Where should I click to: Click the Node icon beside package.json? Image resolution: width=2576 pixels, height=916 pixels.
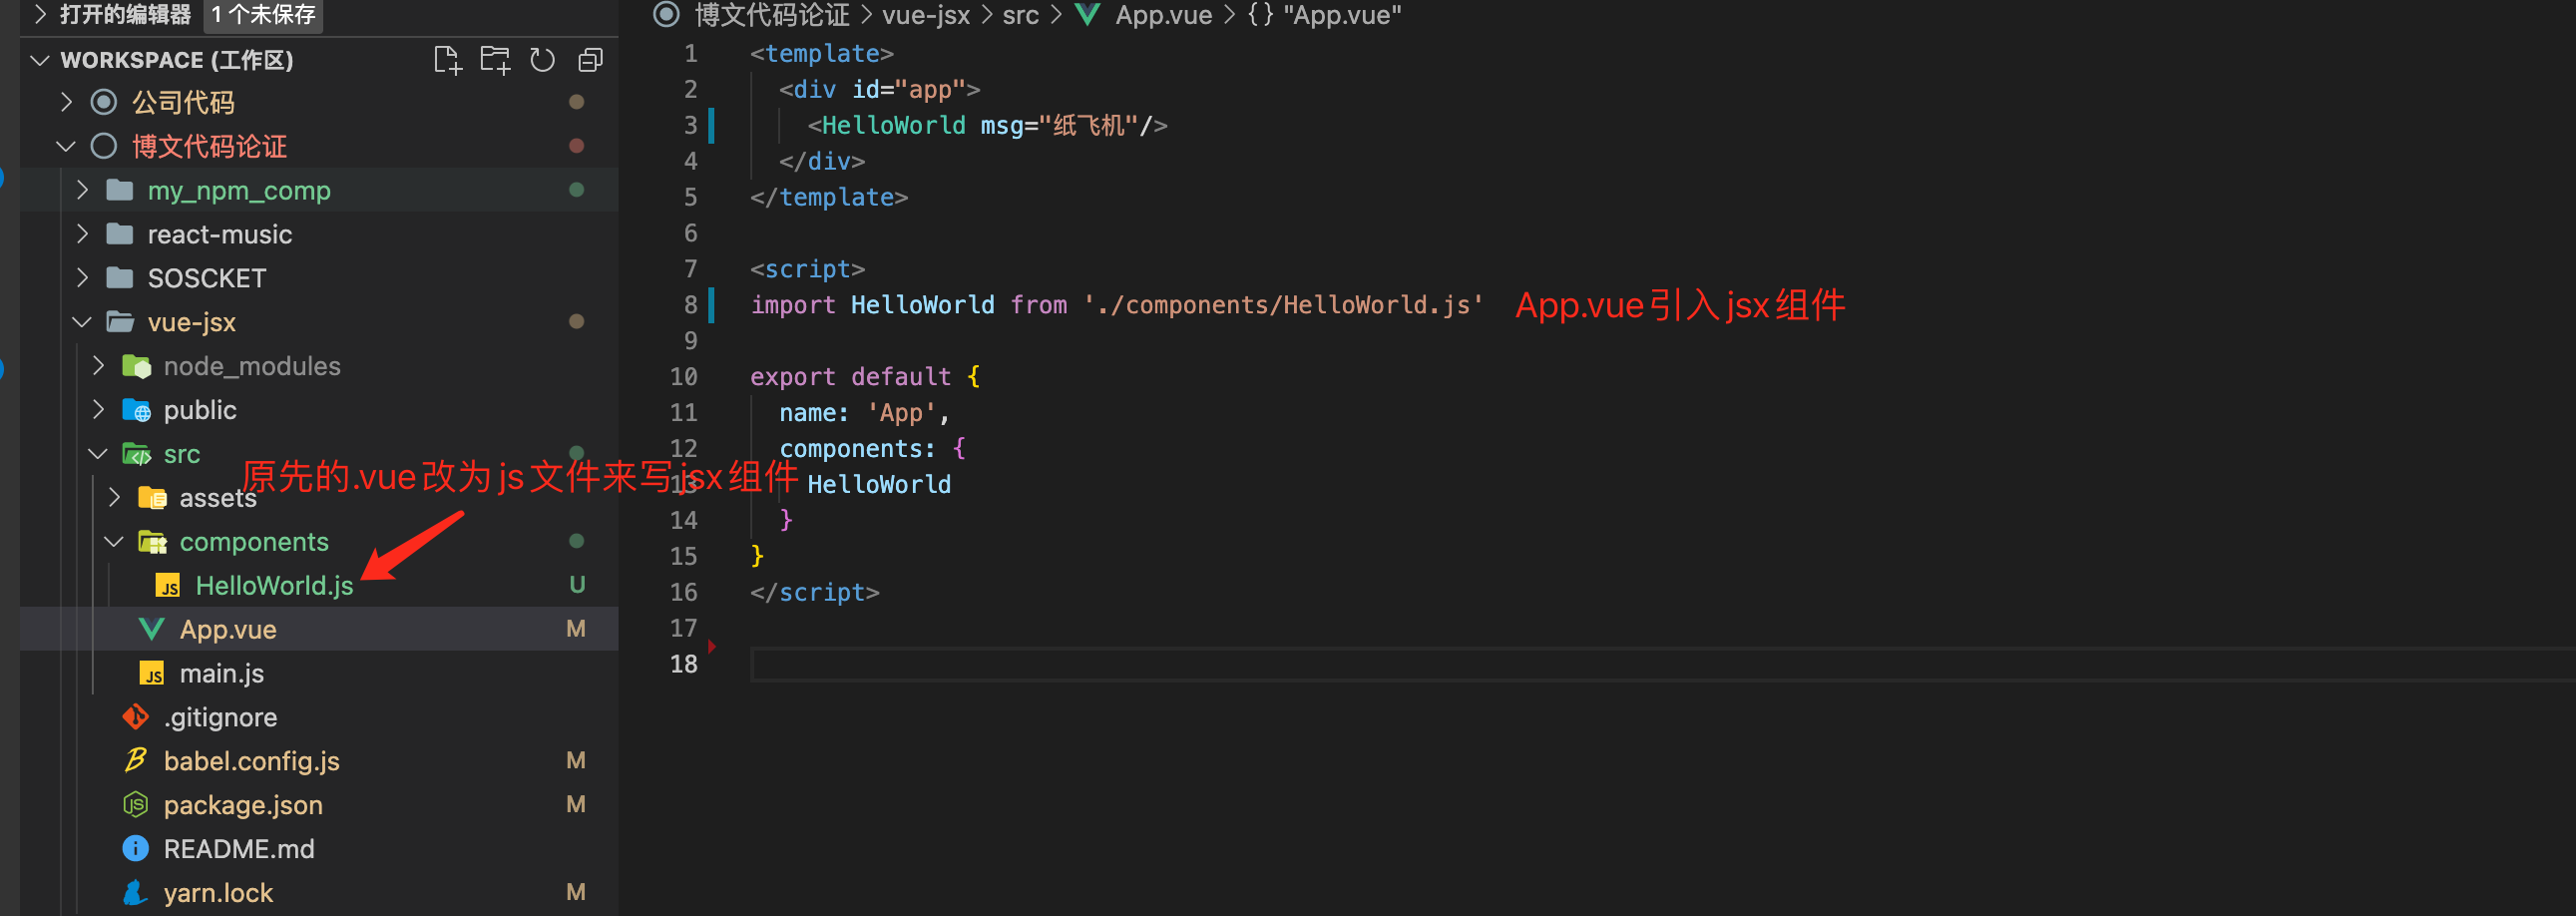point(135,805)
